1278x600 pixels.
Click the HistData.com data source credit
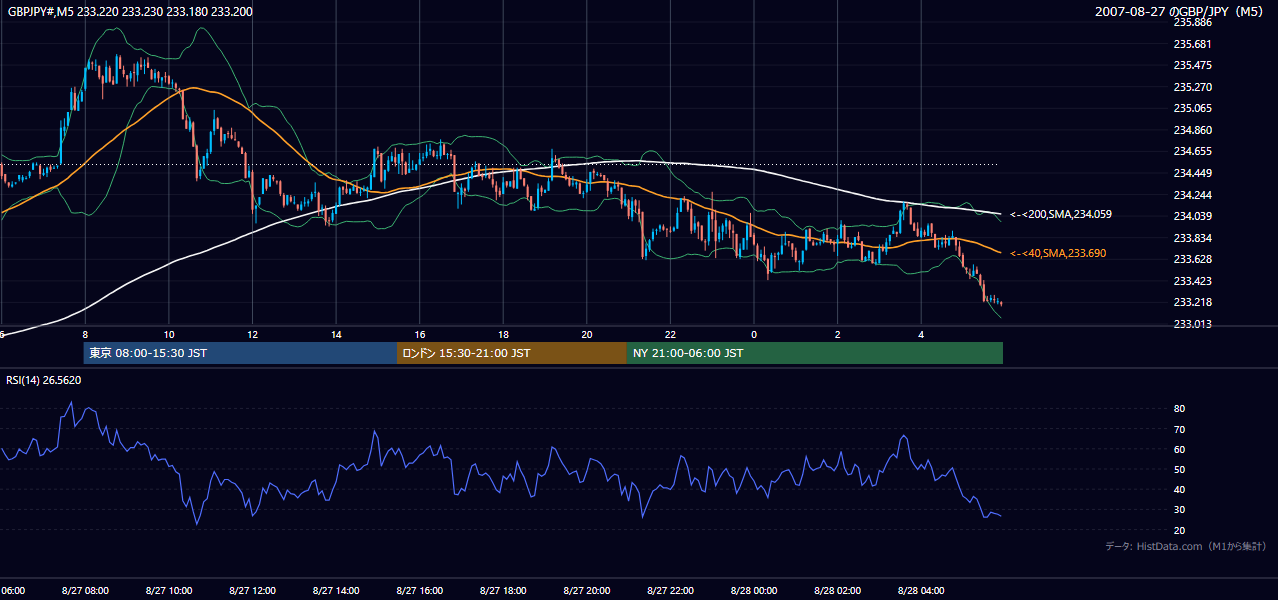tap(1186, 546)
